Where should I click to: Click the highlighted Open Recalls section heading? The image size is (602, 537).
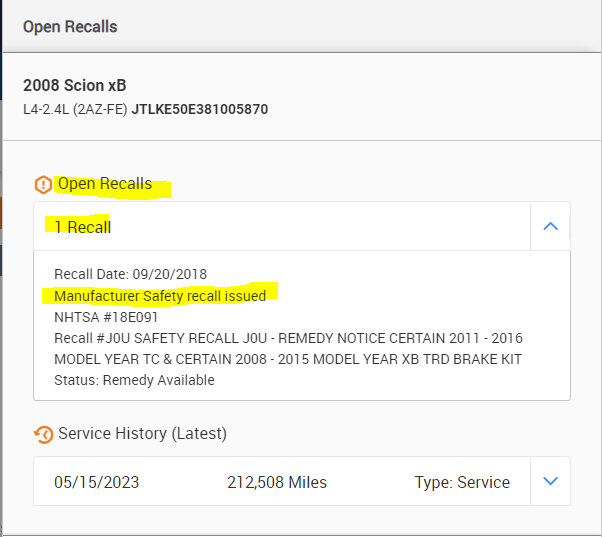click(x=105, y=184)
